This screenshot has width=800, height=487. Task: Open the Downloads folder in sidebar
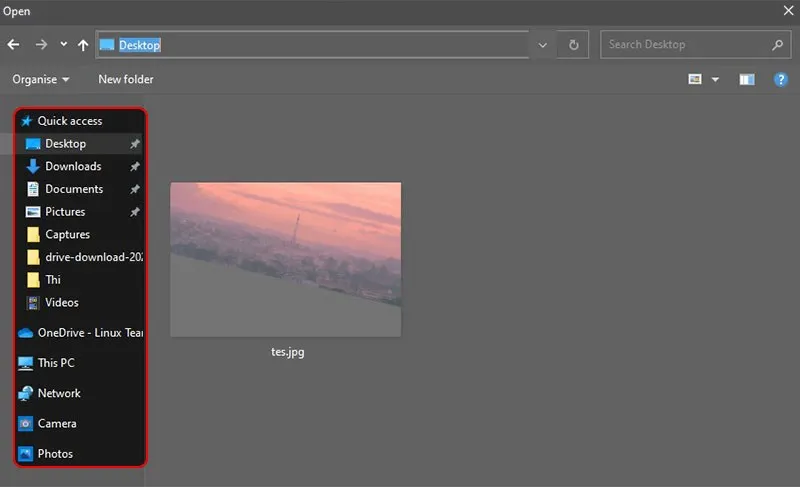(x=72, y=166)
